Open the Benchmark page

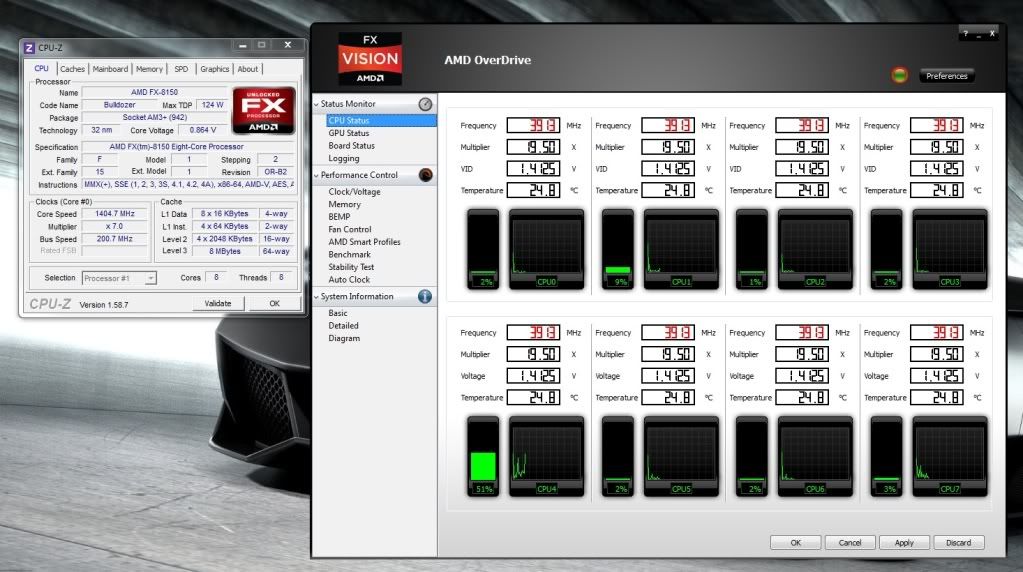349,254
